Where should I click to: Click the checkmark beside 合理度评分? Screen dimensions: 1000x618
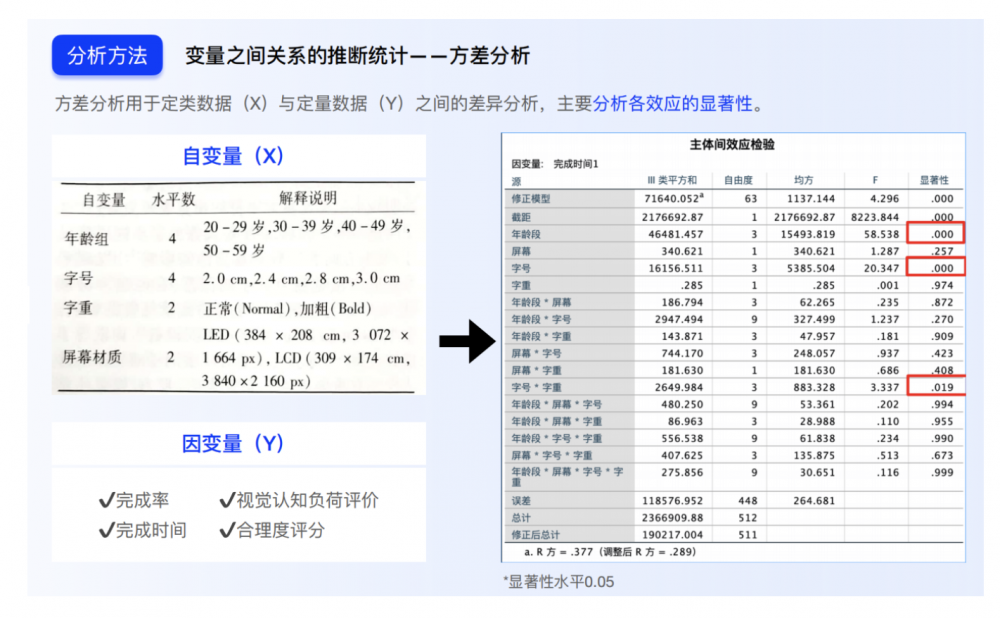click(x=227, y=530)
